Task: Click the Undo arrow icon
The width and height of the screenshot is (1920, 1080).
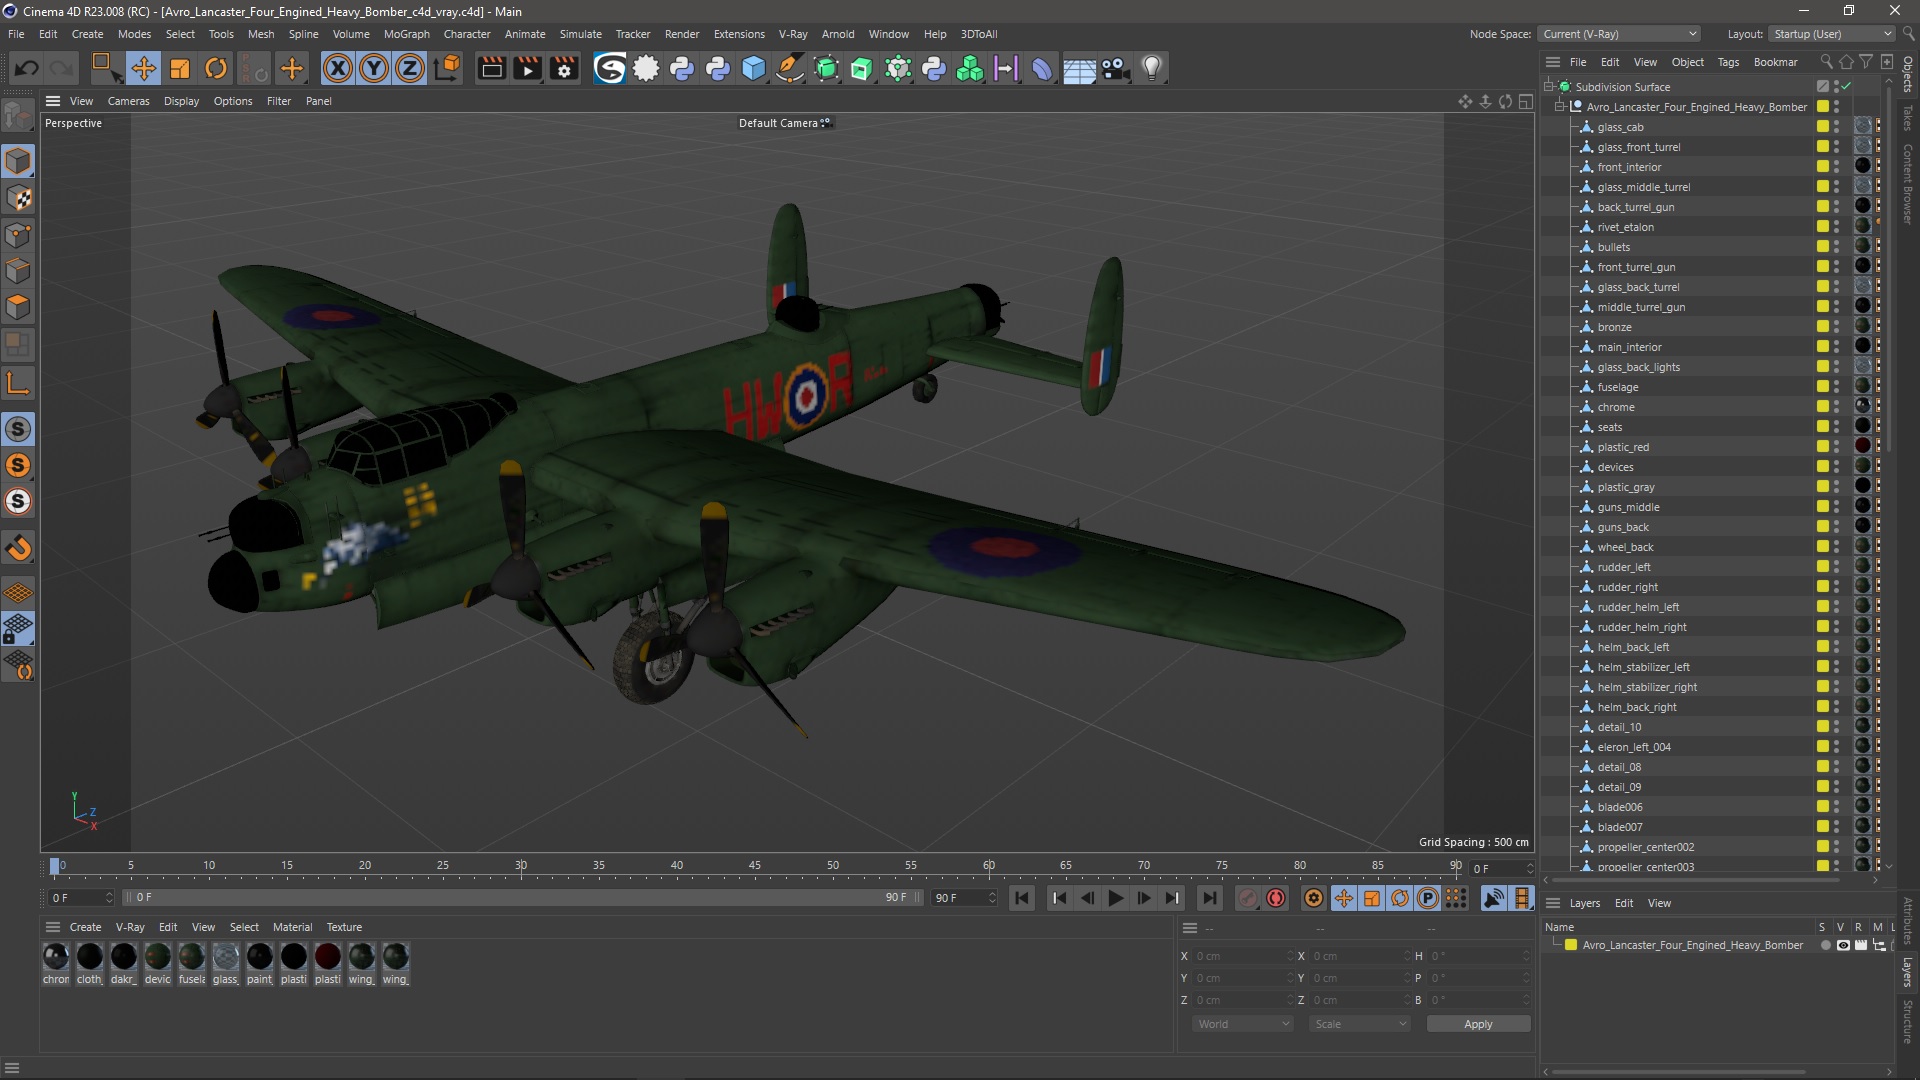Action: (27, 68)
